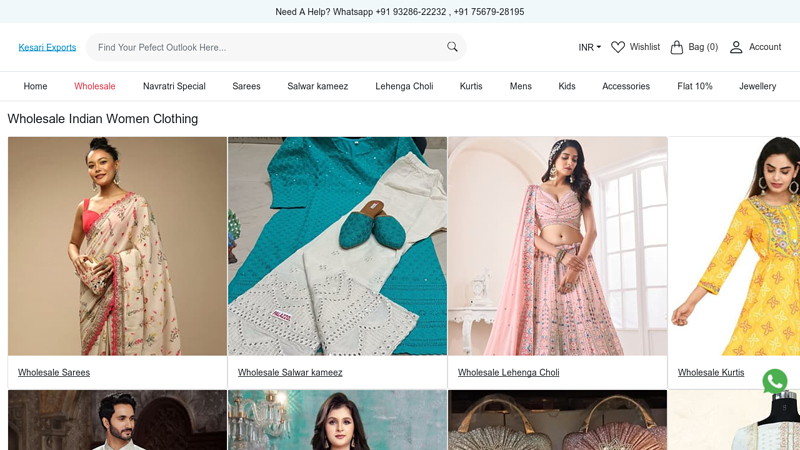Click the Account person icon
This screenshot has height=450, width=800.
pyautogui.click(x=736, y=47)
